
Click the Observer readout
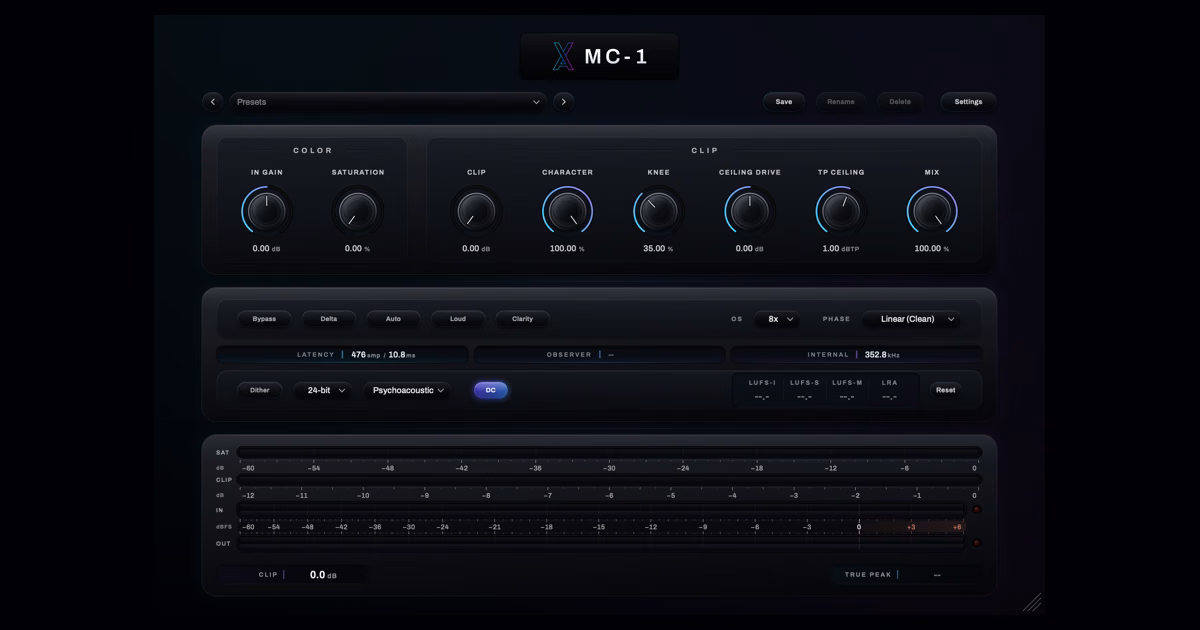coord(599,354)
